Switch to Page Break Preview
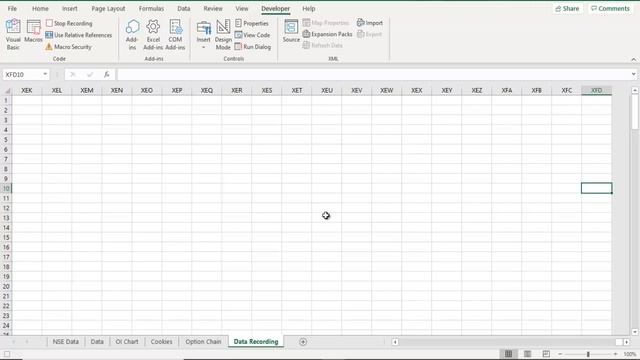Image resolution: width=640 pixels, height=360 pixels. click(546, 354)
